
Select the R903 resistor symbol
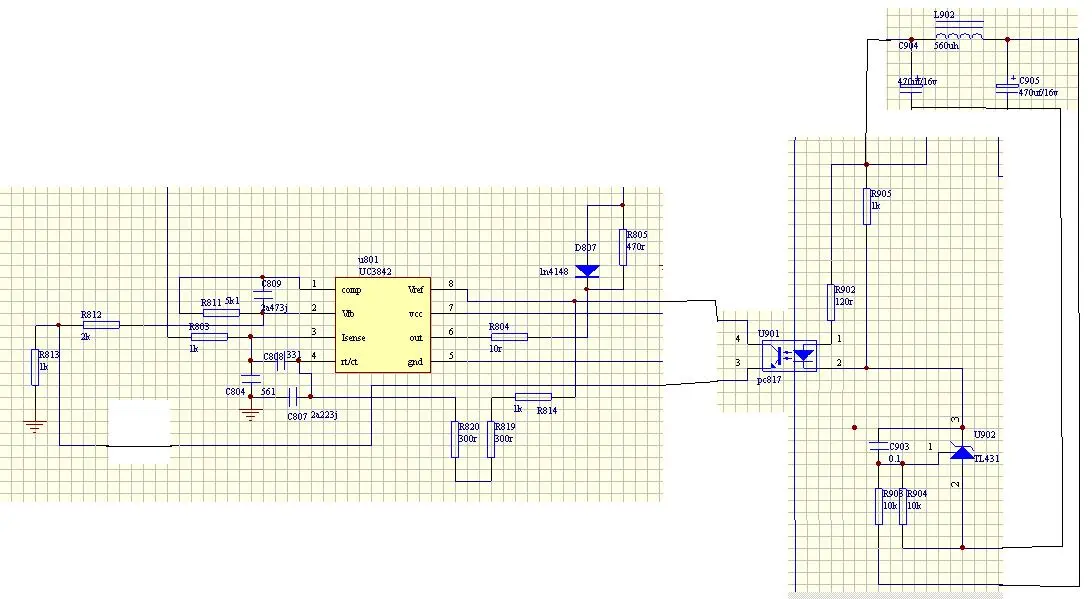click(879, 506)
